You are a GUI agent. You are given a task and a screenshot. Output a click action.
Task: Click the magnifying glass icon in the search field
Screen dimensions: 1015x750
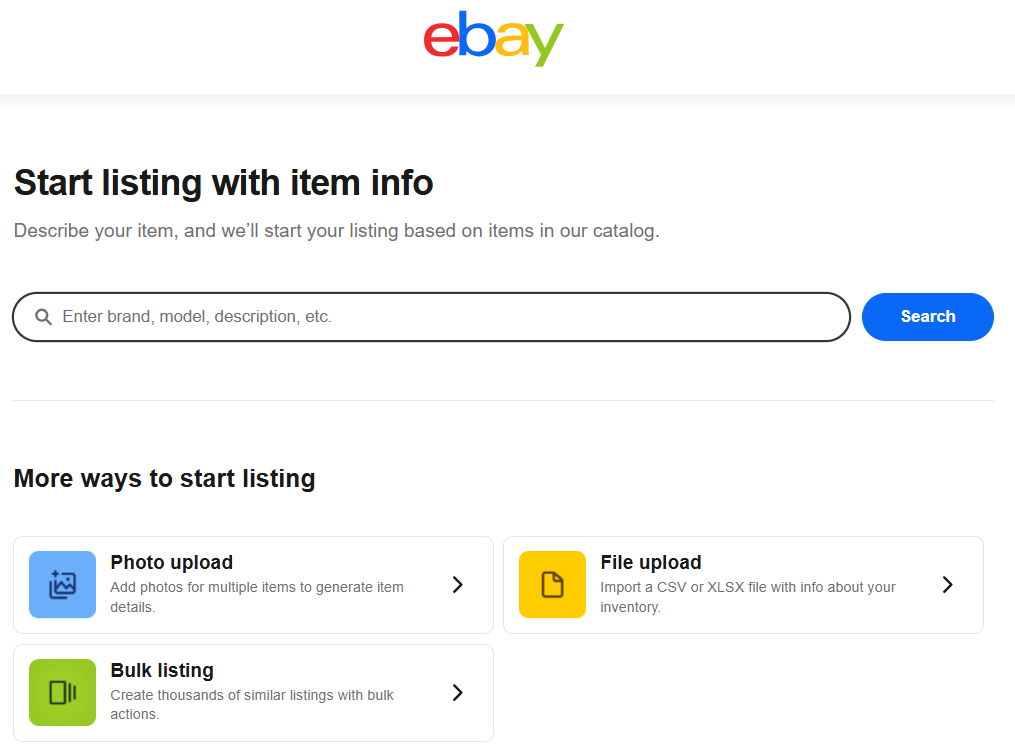tap(43, 316)
